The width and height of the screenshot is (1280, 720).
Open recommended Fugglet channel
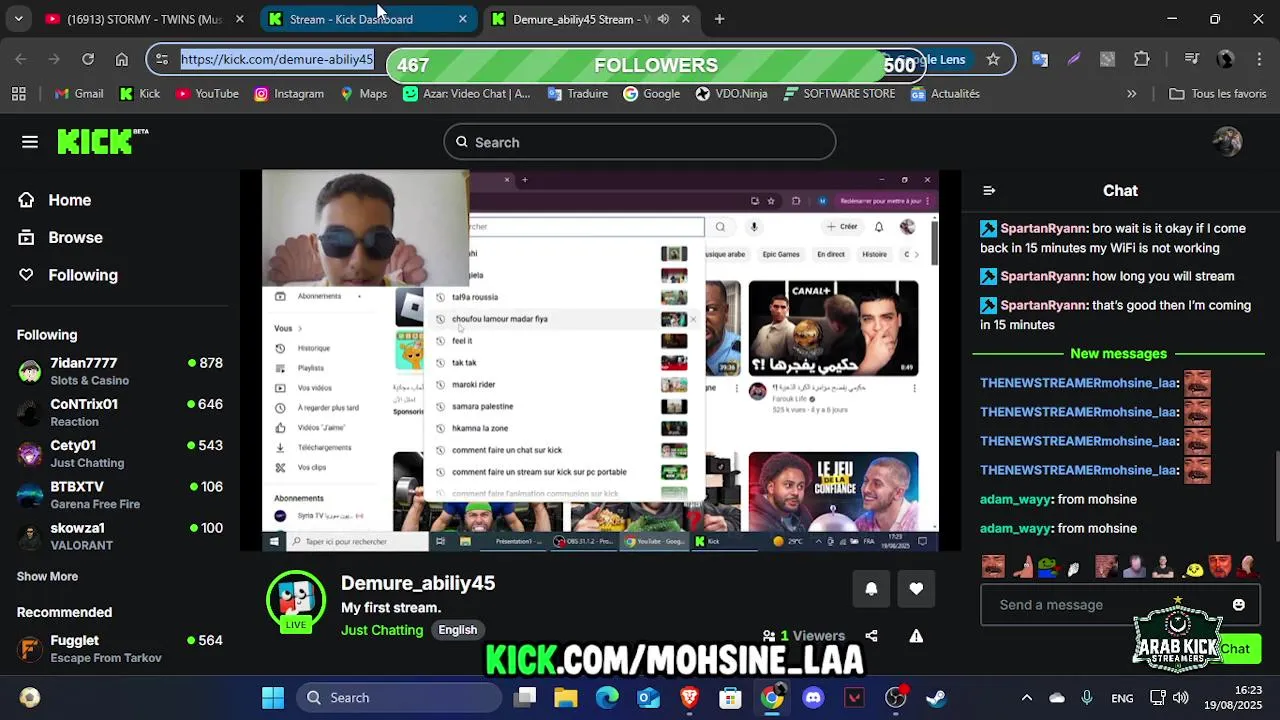pyautogui.click(x=120, y=649)
